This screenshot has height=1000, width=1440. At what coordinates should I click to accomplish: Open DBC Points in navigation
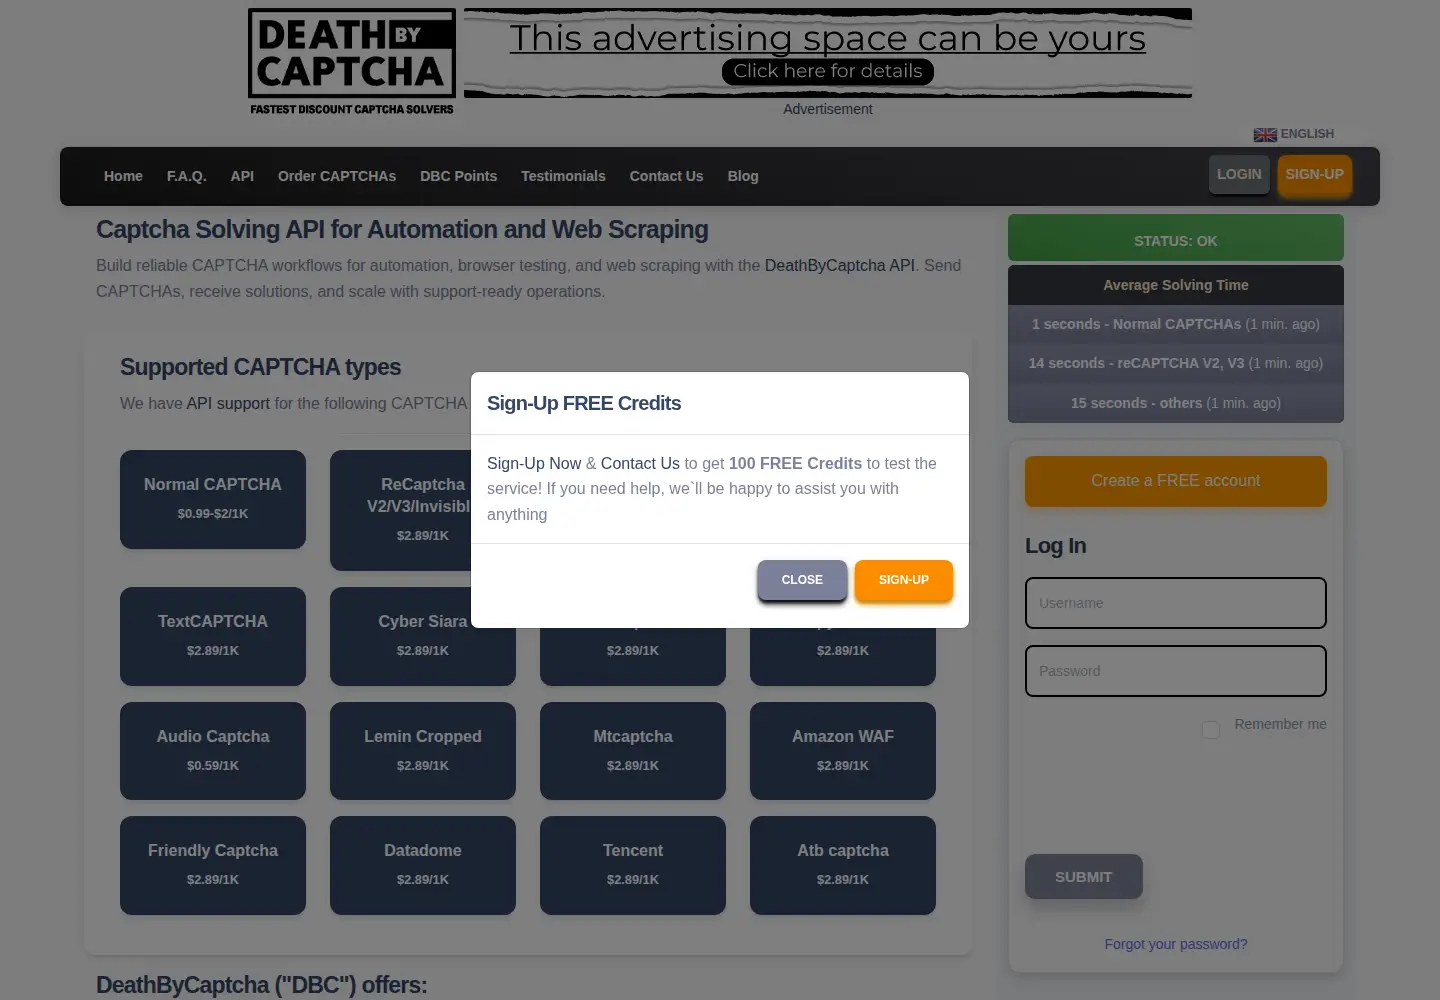[458, 176]
